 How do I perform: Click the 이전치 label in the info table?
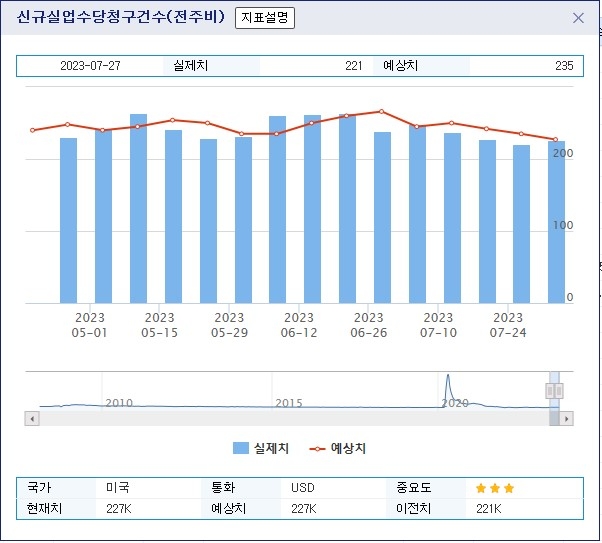point(413,508)
